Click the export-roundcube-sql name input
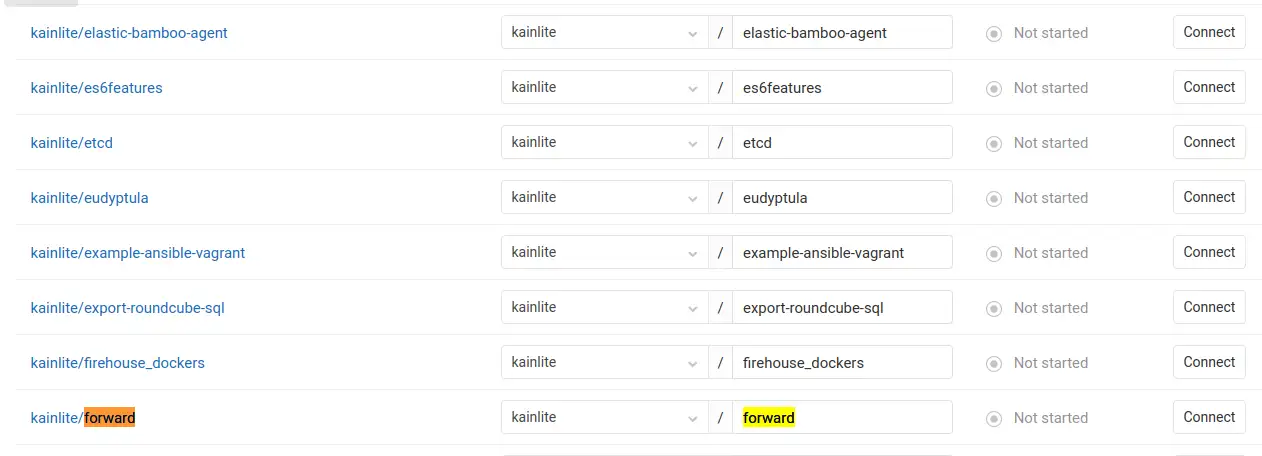 coord(842,307)
